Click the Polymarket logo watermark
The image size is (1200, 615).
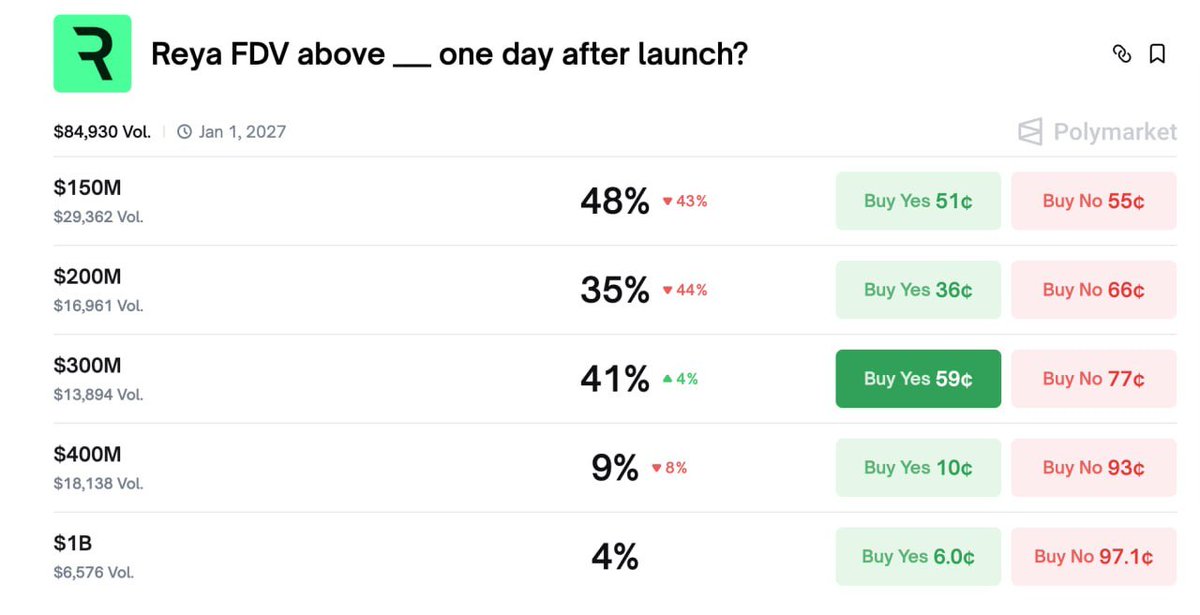[1097, 132]
